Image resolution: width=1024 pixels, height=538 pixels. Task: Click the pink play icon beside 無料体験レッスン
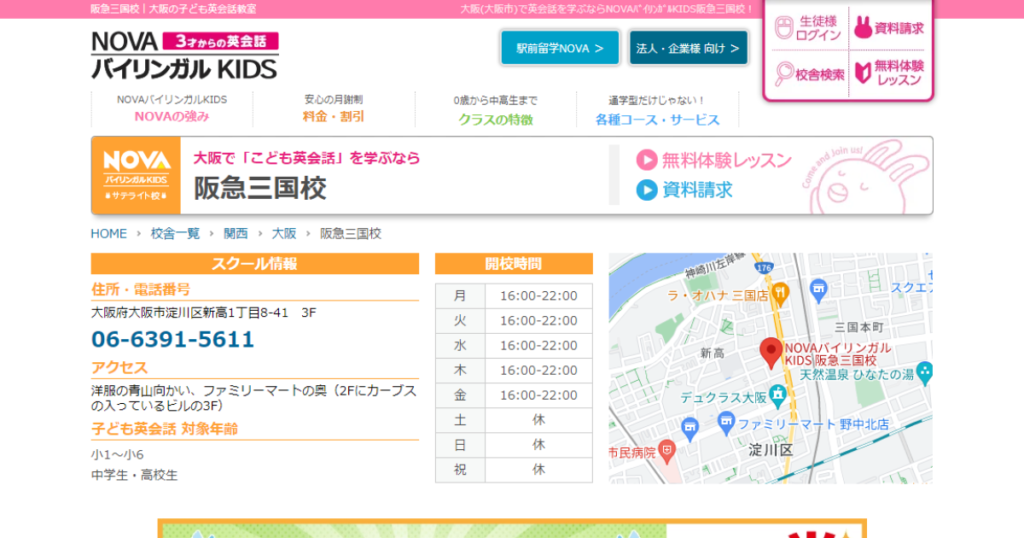pyautogui.click(x=647, y=160)
